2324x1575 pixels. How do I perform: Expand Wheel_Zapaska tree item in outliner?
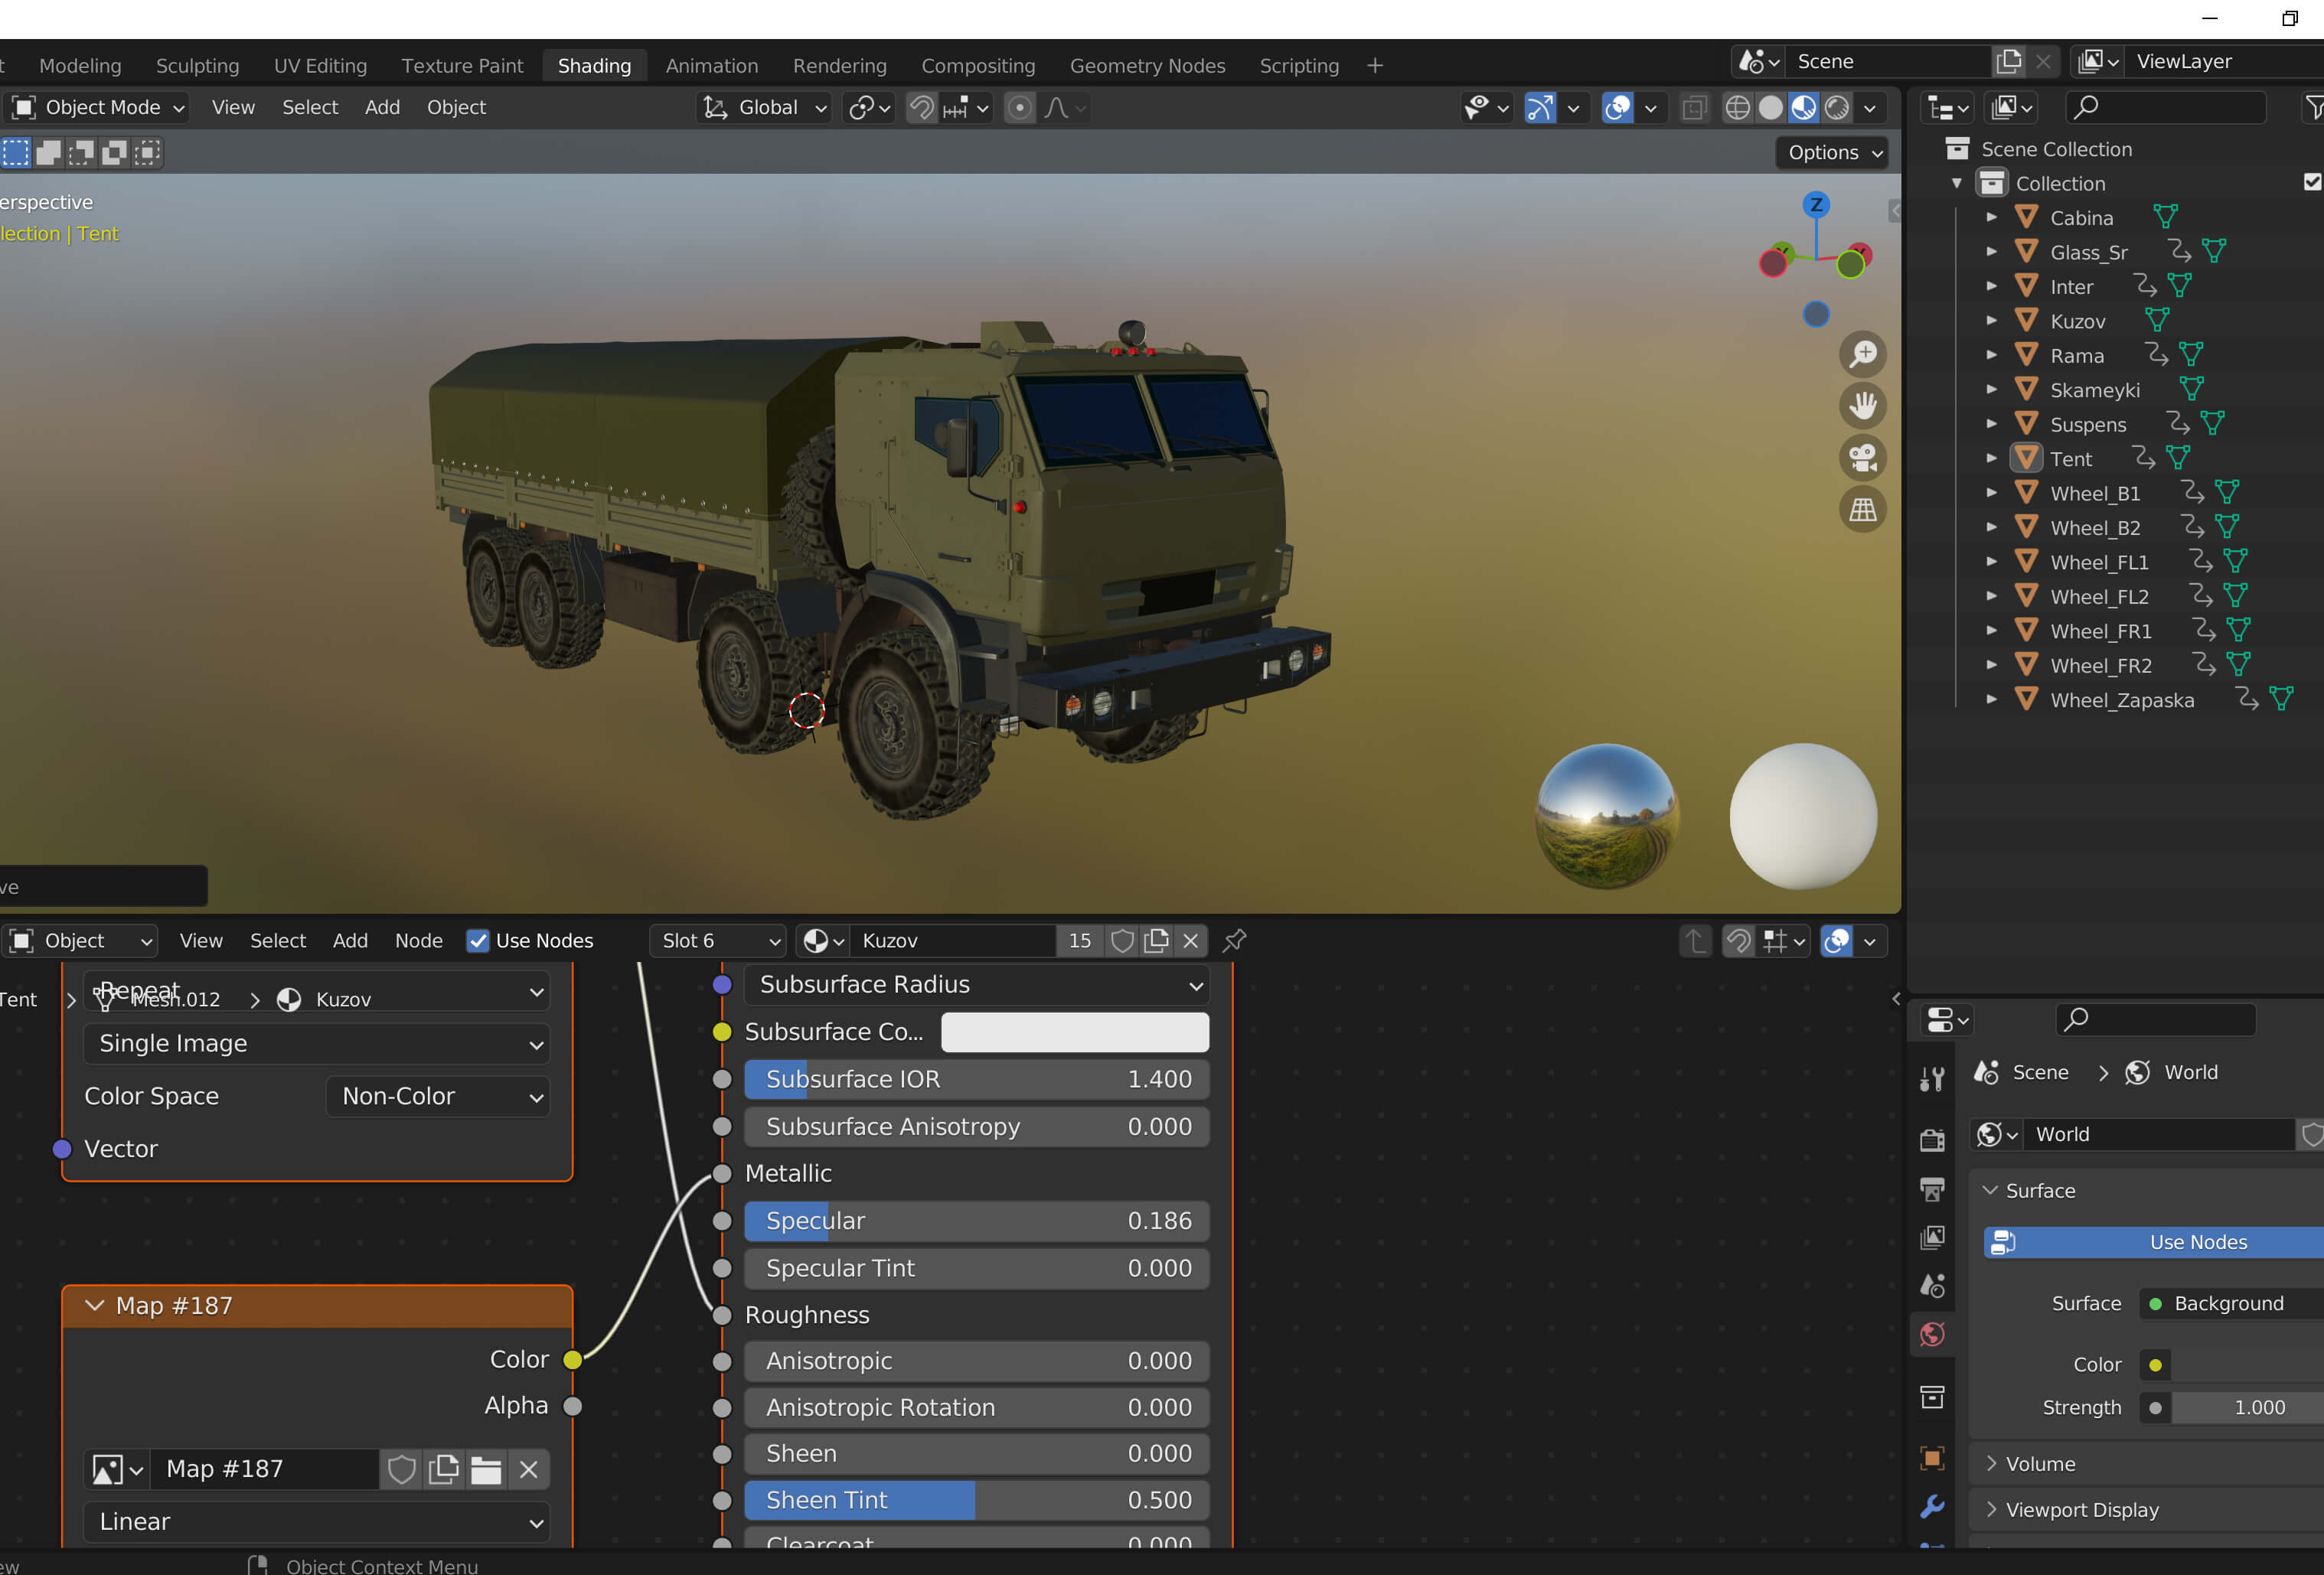[x=1991, y=700]
